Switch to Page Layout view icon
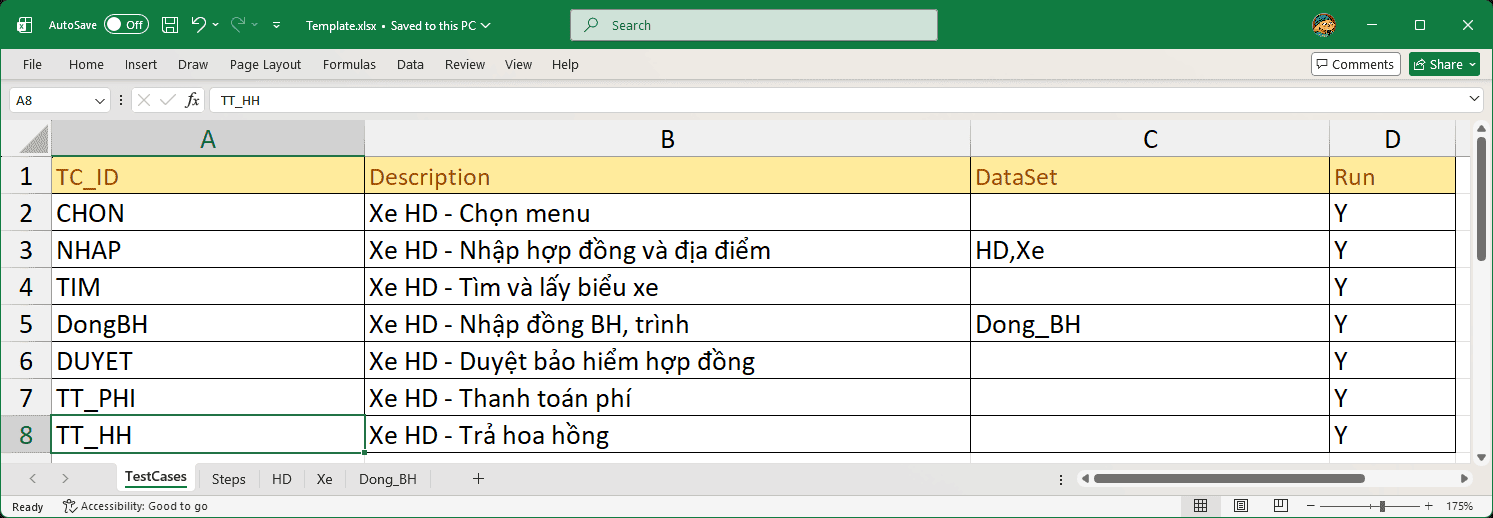 1241,506
